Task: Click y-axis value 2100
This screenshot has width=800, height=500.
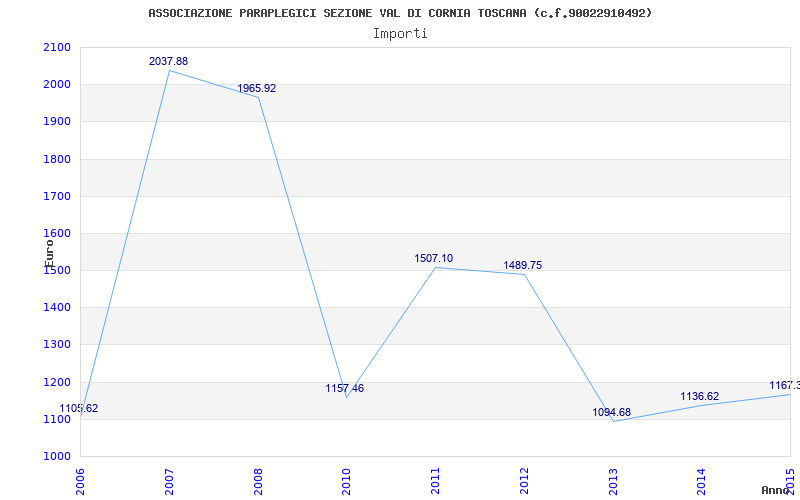Action: click(55, 47)
